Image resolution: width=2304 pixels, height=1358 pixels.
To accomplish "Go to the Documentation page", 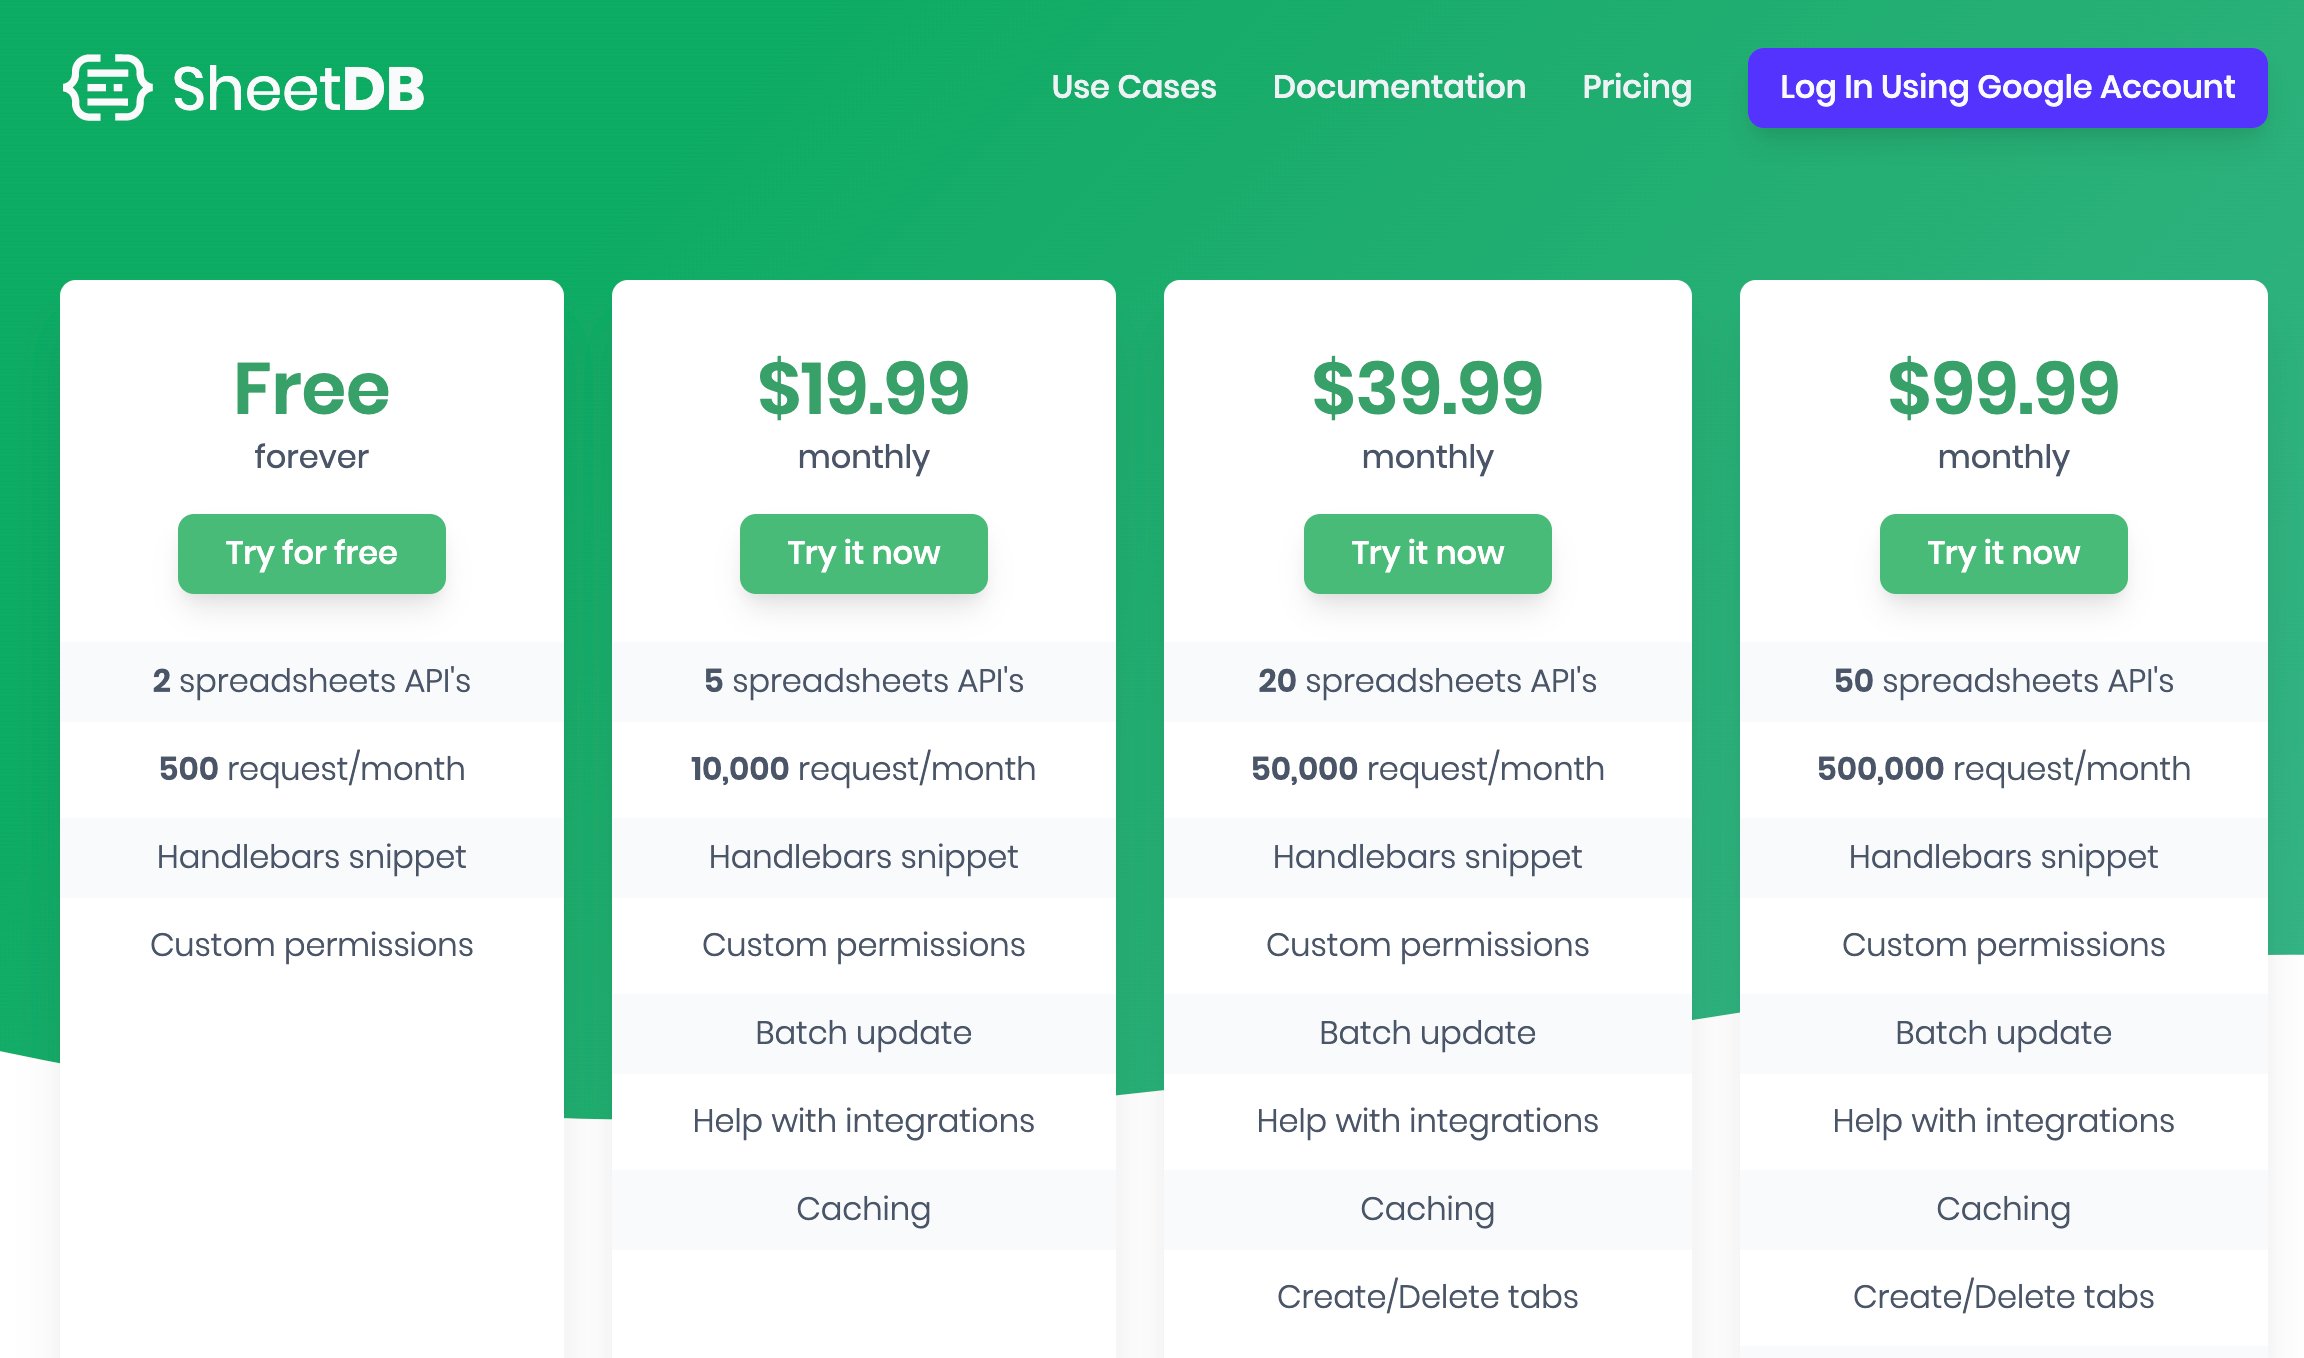I will (1399, 87).
